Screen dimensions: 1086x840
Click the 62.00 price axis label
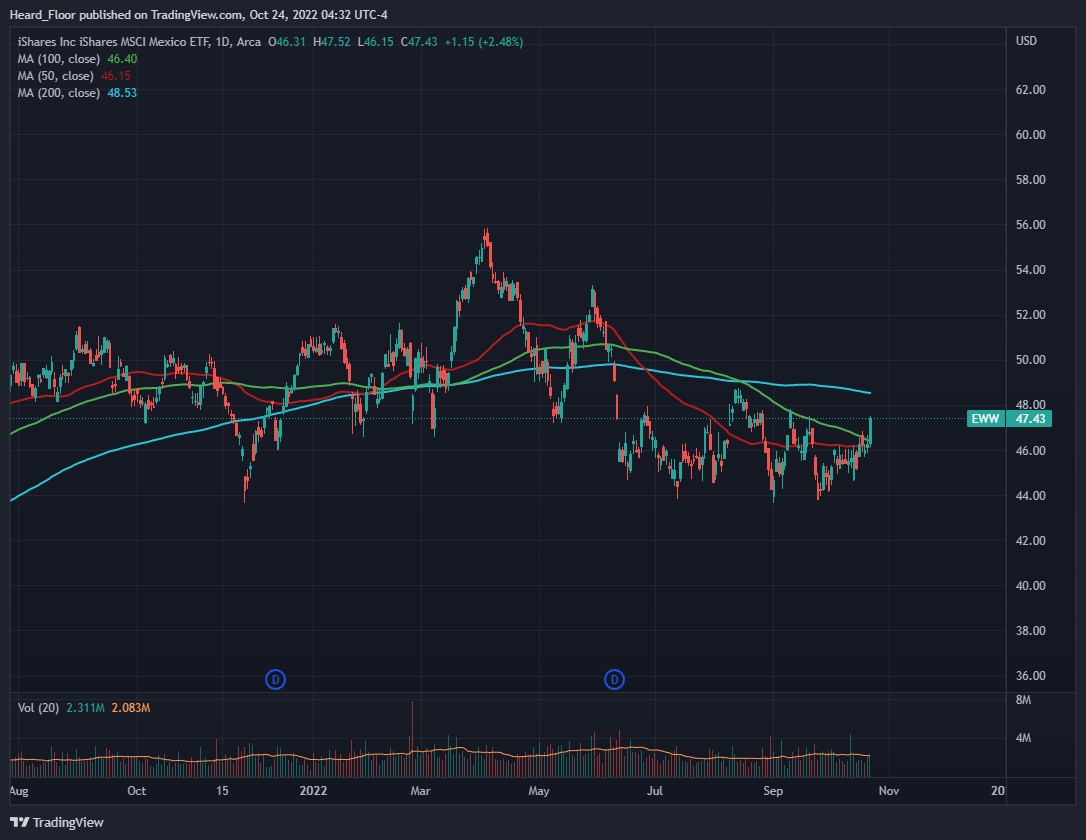[x=1030, y=89]
